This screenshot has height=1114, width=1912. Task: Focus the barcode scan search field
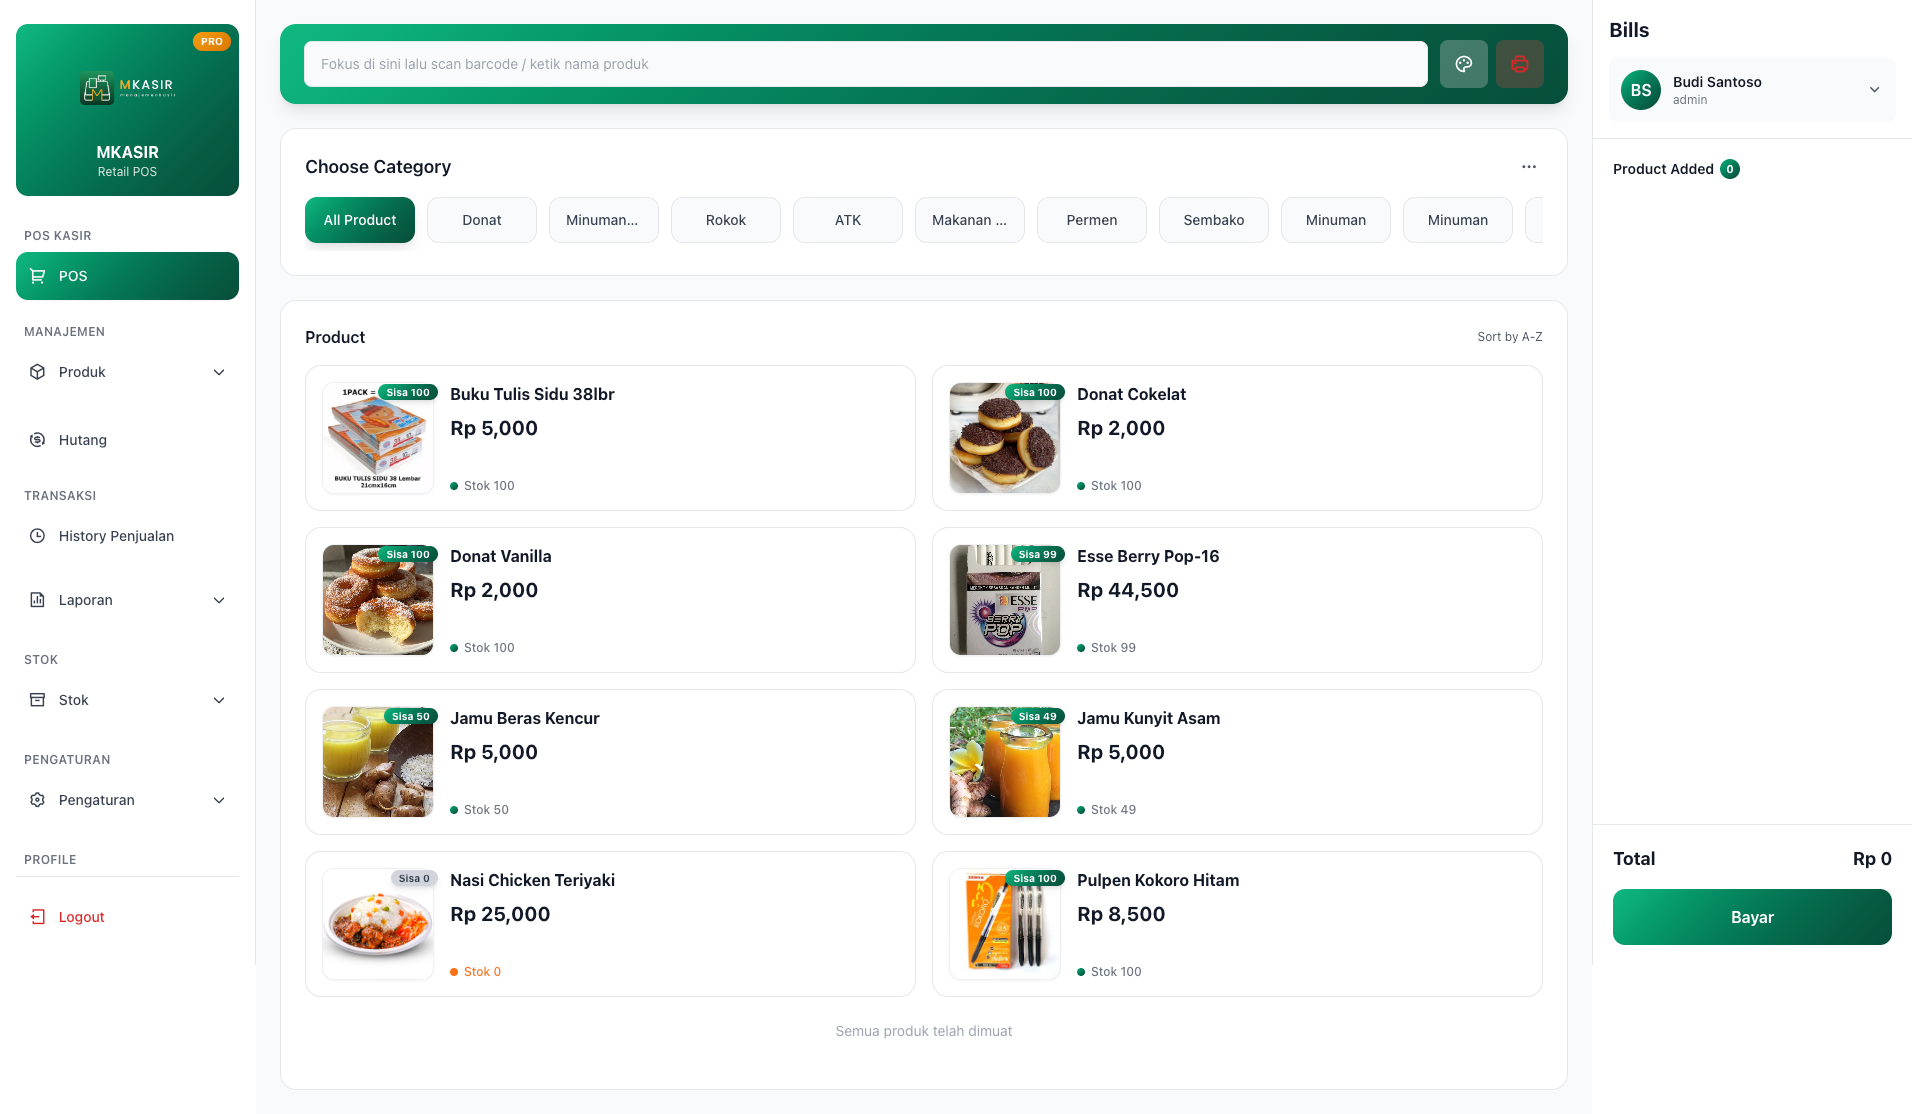coord(865,64)
